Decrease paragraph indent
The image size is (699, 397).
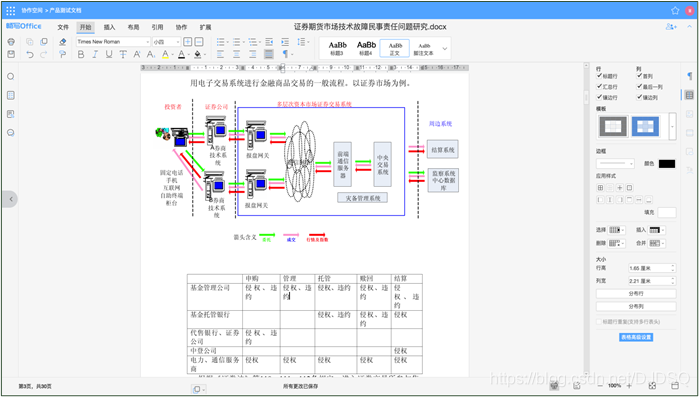point(269,42)
